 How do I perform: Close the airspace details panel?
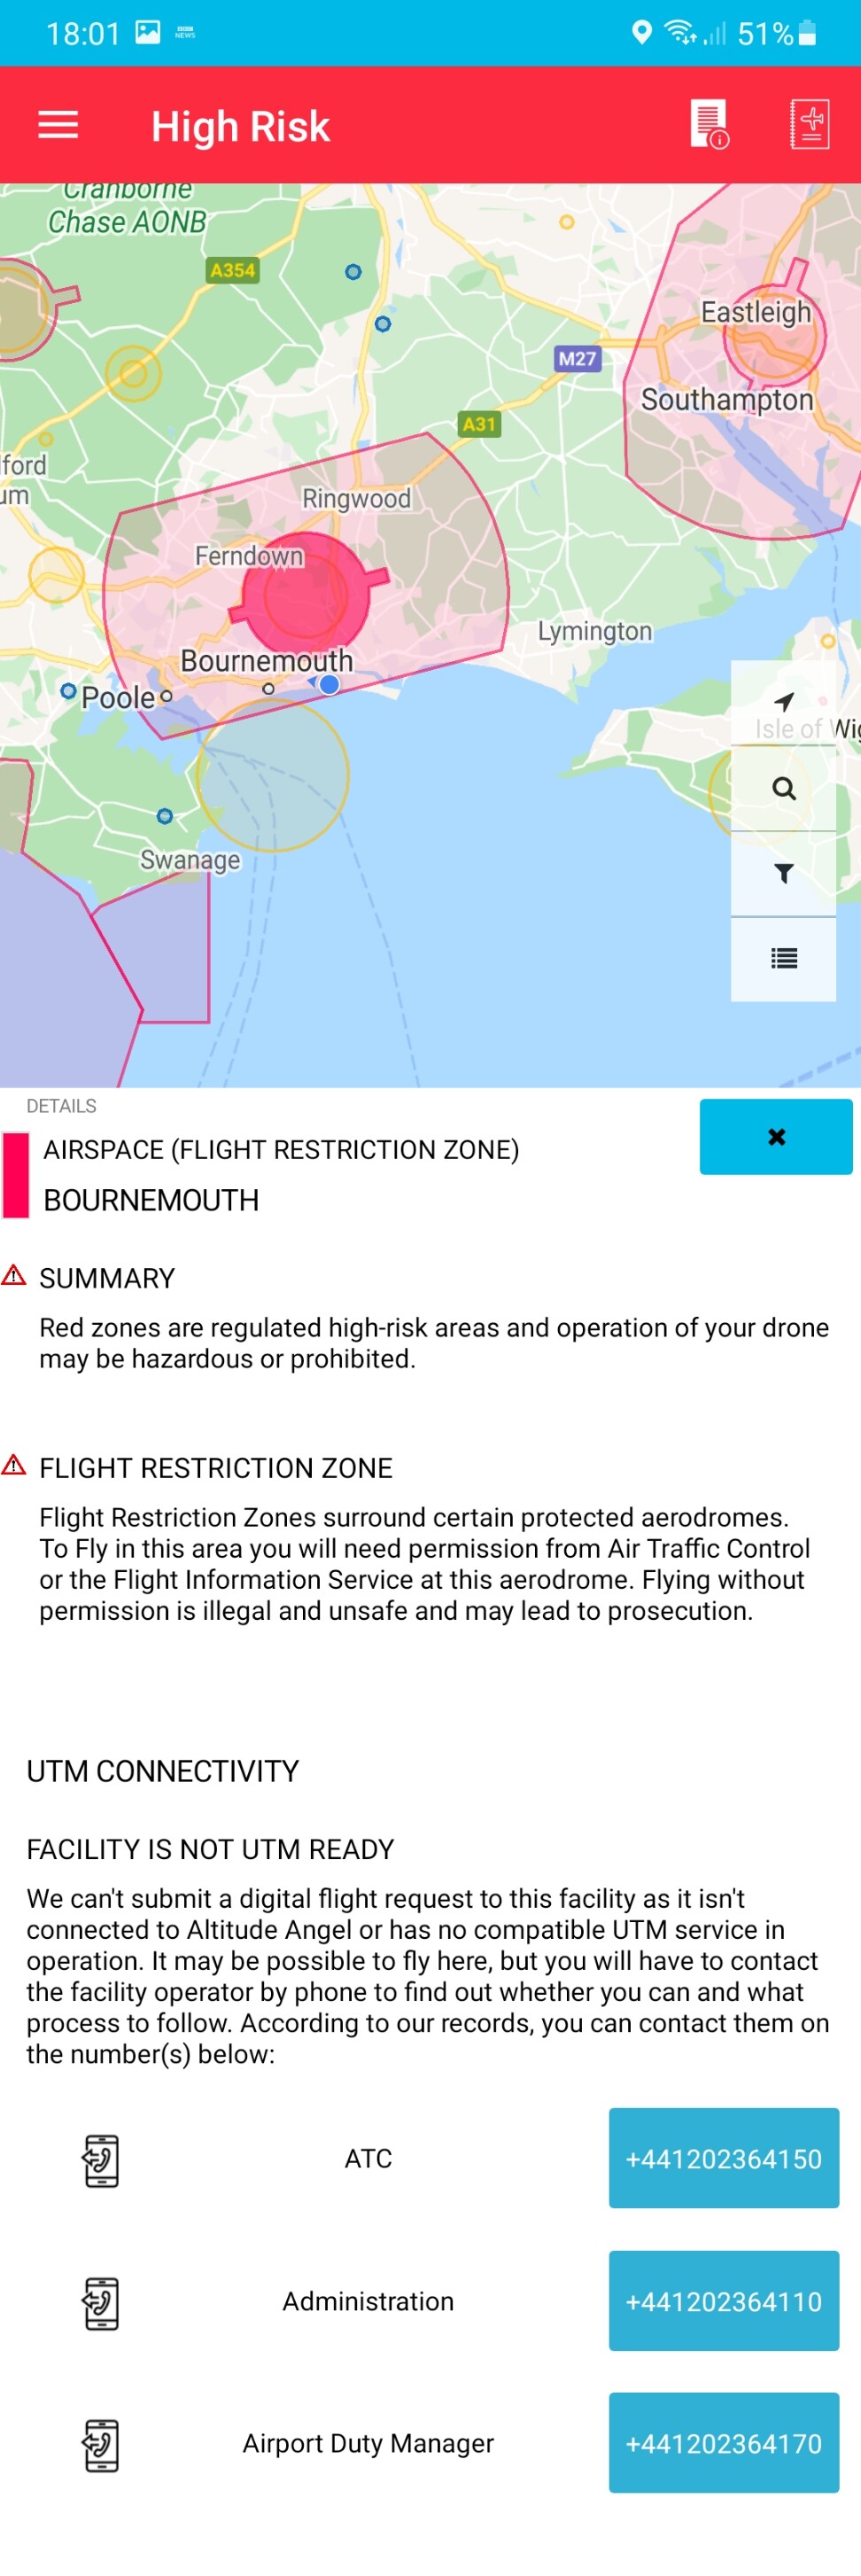pos(775,1136)
